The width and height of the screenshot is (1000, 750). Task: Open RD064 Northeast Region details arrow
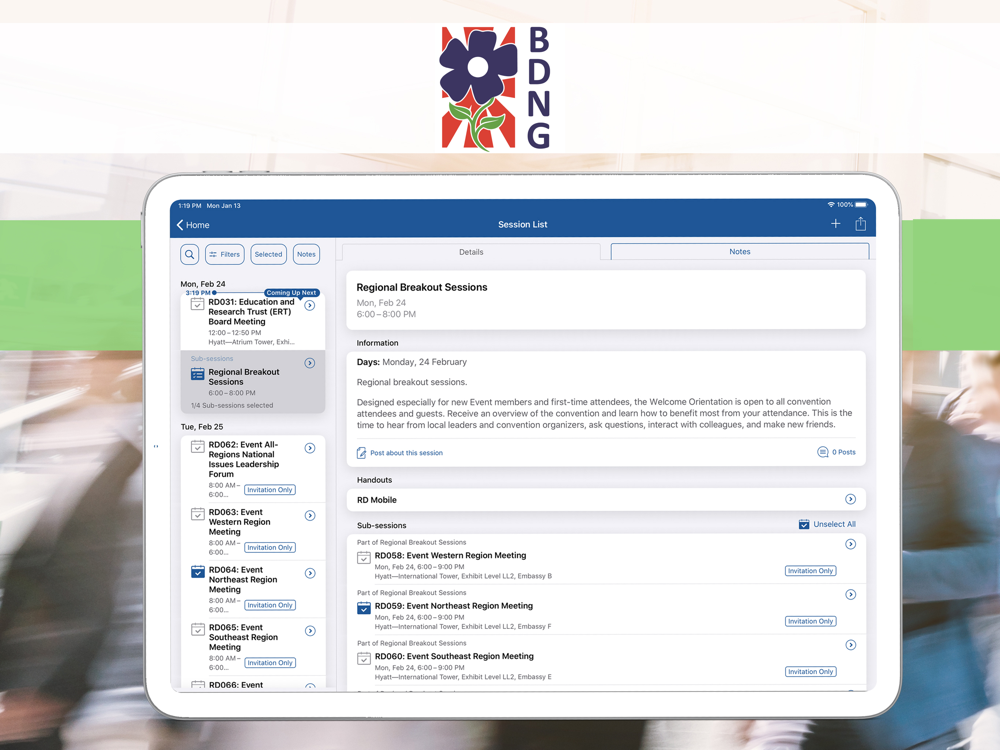coord(310,573)
